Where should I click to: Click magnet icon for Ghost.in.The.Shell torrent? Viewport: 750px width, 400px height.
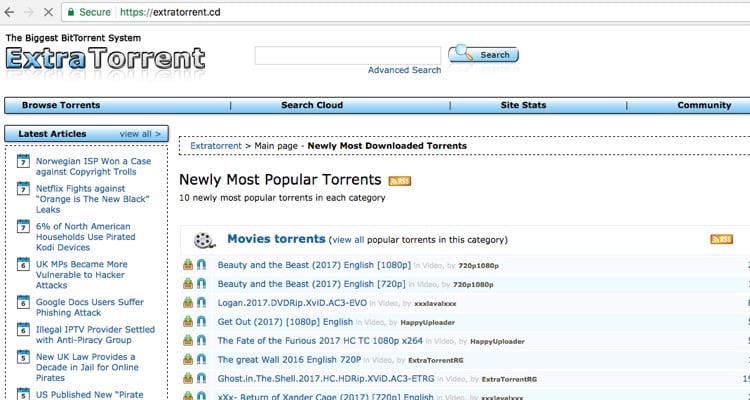(x=201, y=379)
